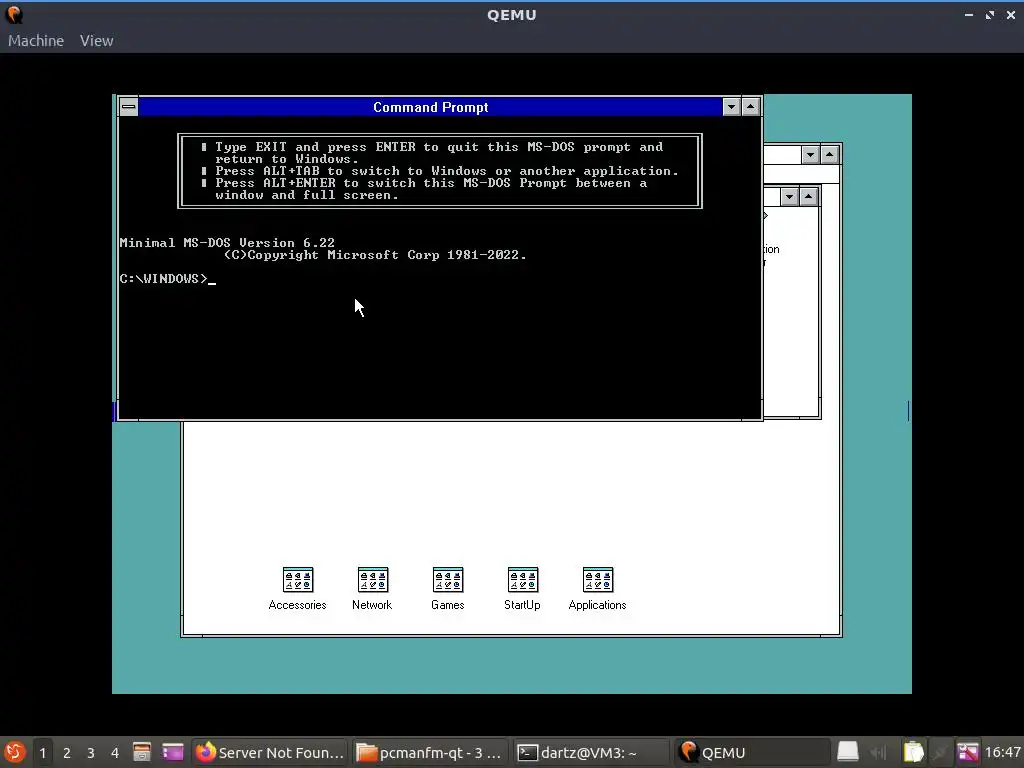Switch to workspace 3
1024x768 pixels.
click(91, 753)
